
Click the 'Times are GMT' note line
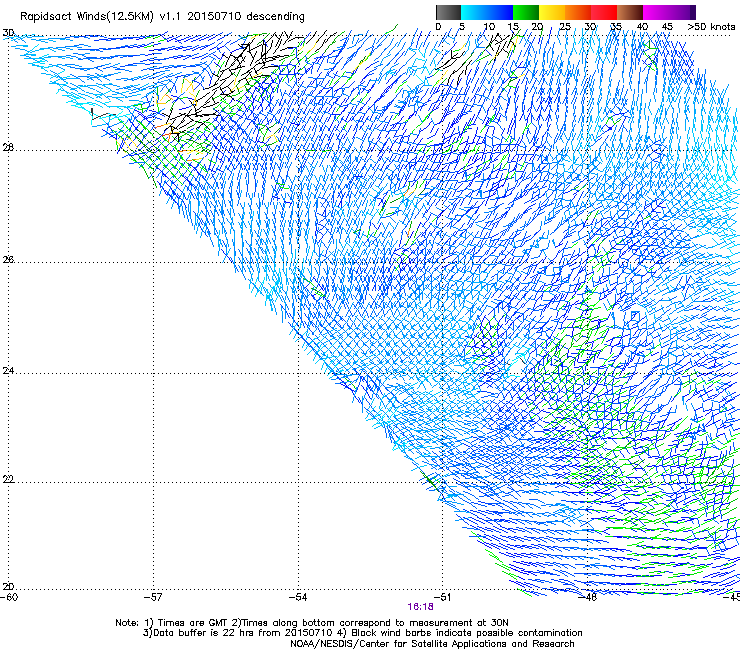click(x=312, y=623)
